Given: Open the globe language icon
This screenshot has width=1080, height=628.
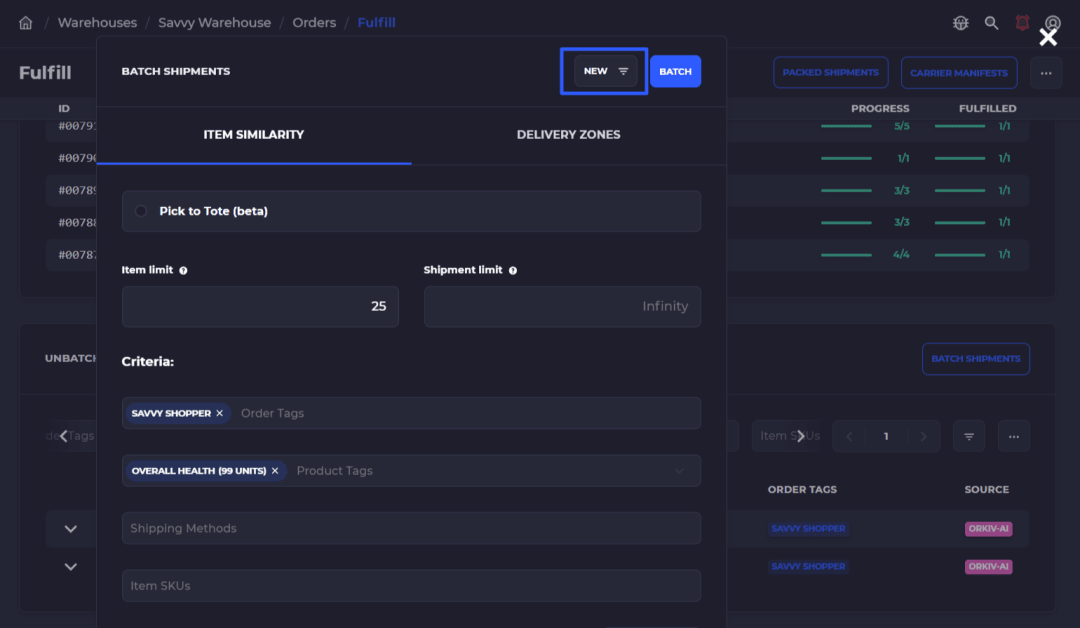Looking at the screenshot, I should point(961,23).
